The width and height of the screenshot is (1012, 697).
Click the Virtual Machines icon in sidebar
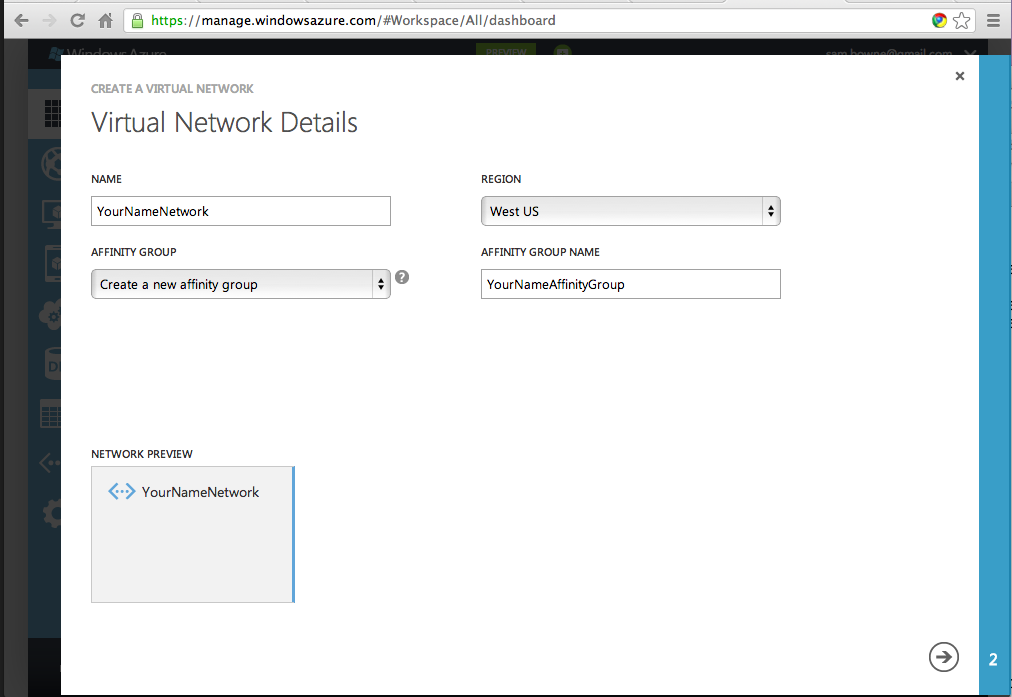[x=52, y=214]
